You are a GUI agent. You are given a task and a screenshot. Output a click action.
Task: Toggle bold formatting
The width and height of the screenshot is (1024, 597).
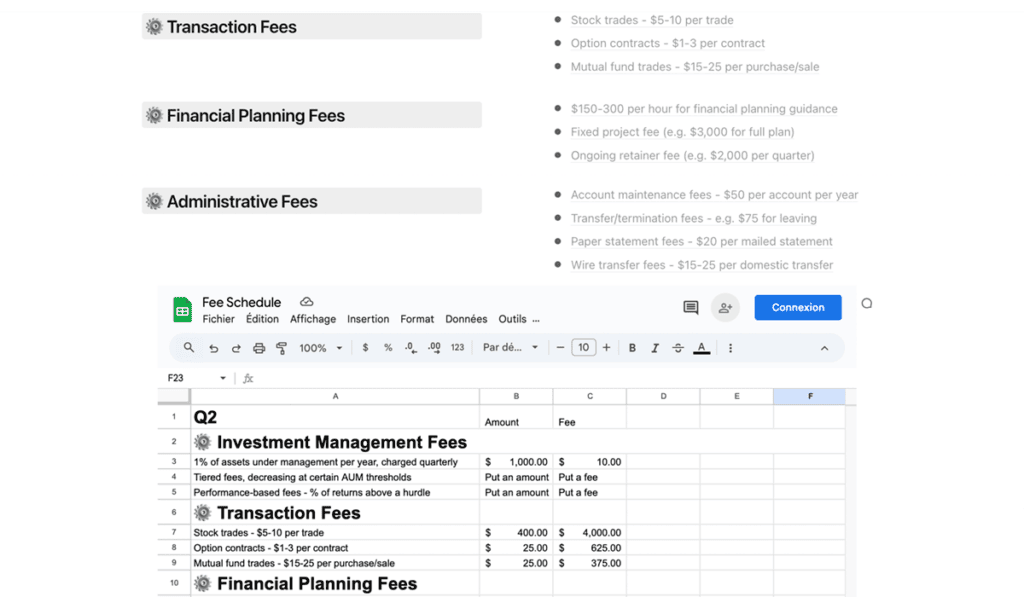coord(632,348)
